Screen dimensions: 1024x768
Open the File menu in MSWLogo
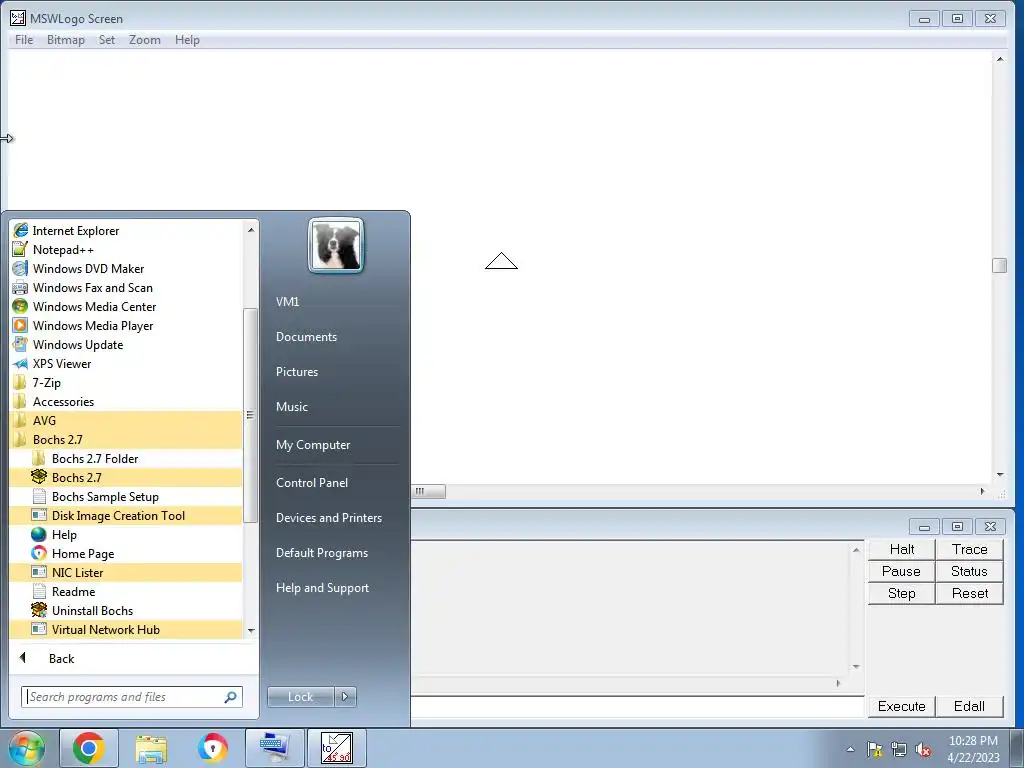[x=24, y=40]
